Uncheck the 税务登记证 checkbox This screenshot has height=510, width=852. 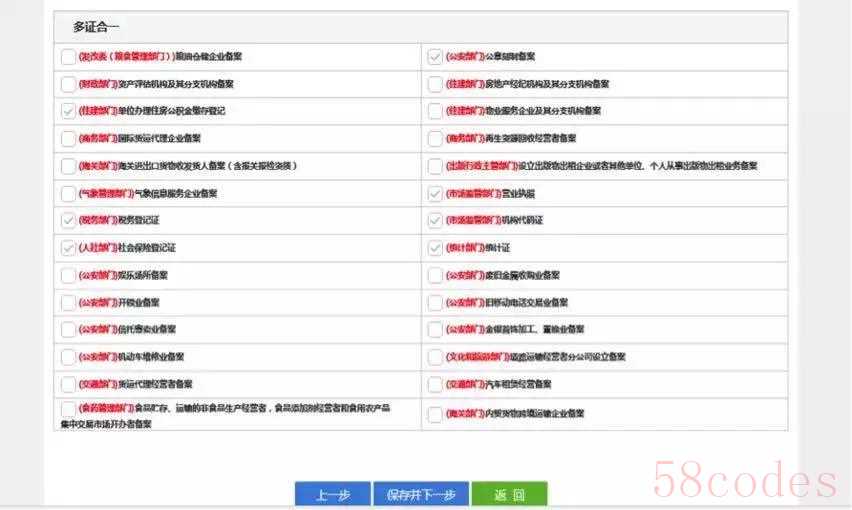coord(68,220)
